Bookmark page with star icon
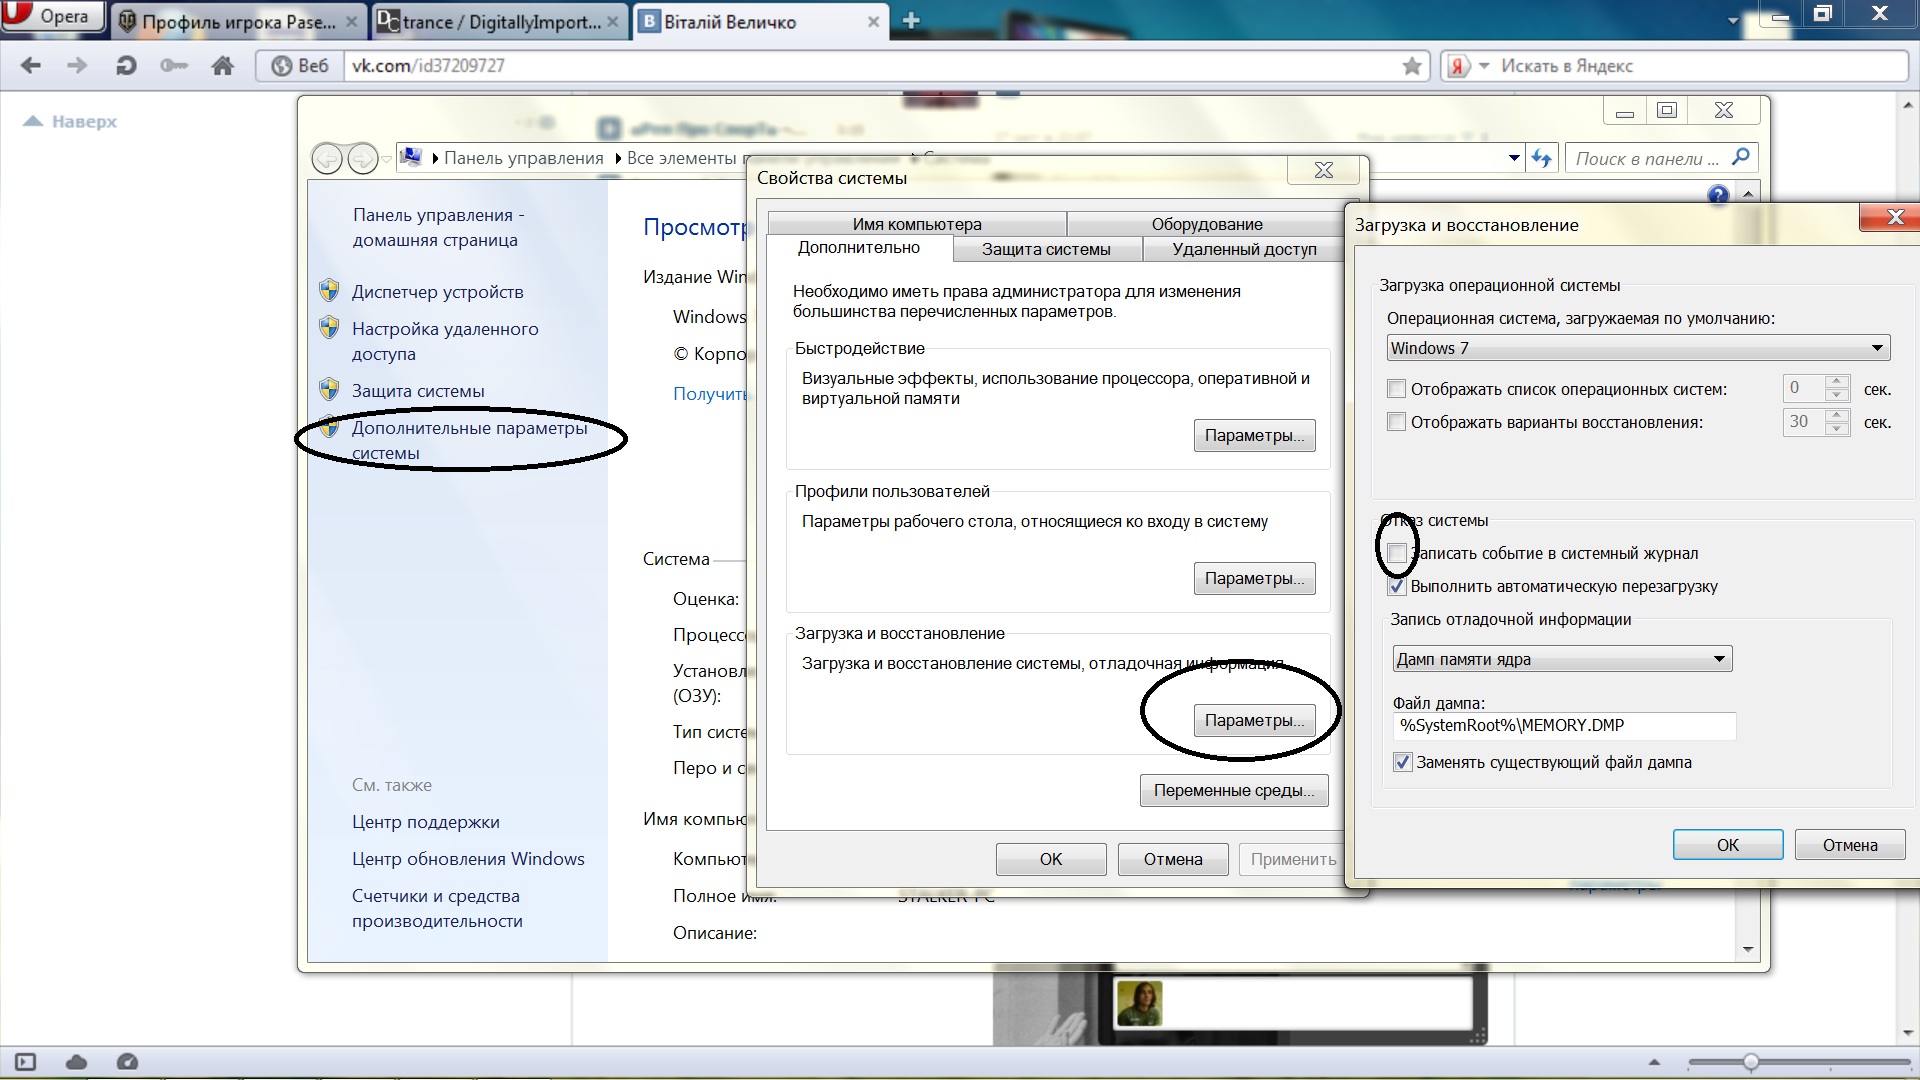 pyautogui.click(x=1412, y=66)
